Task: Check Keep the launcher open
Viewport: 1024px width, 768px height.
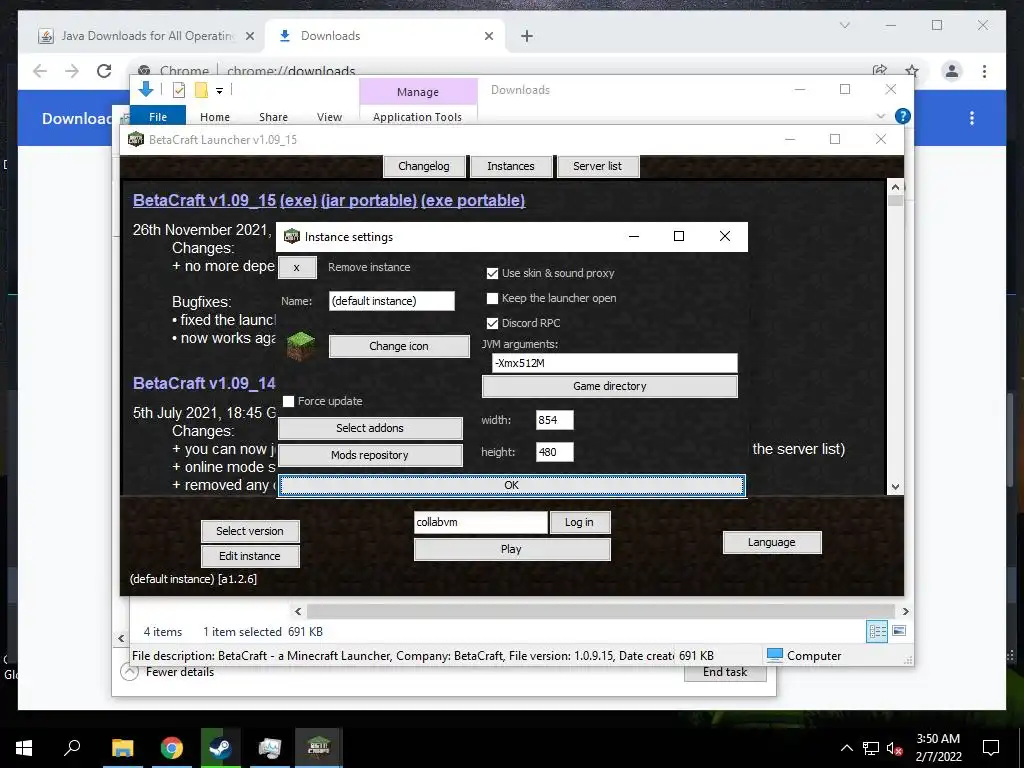Action: (492, 298)
